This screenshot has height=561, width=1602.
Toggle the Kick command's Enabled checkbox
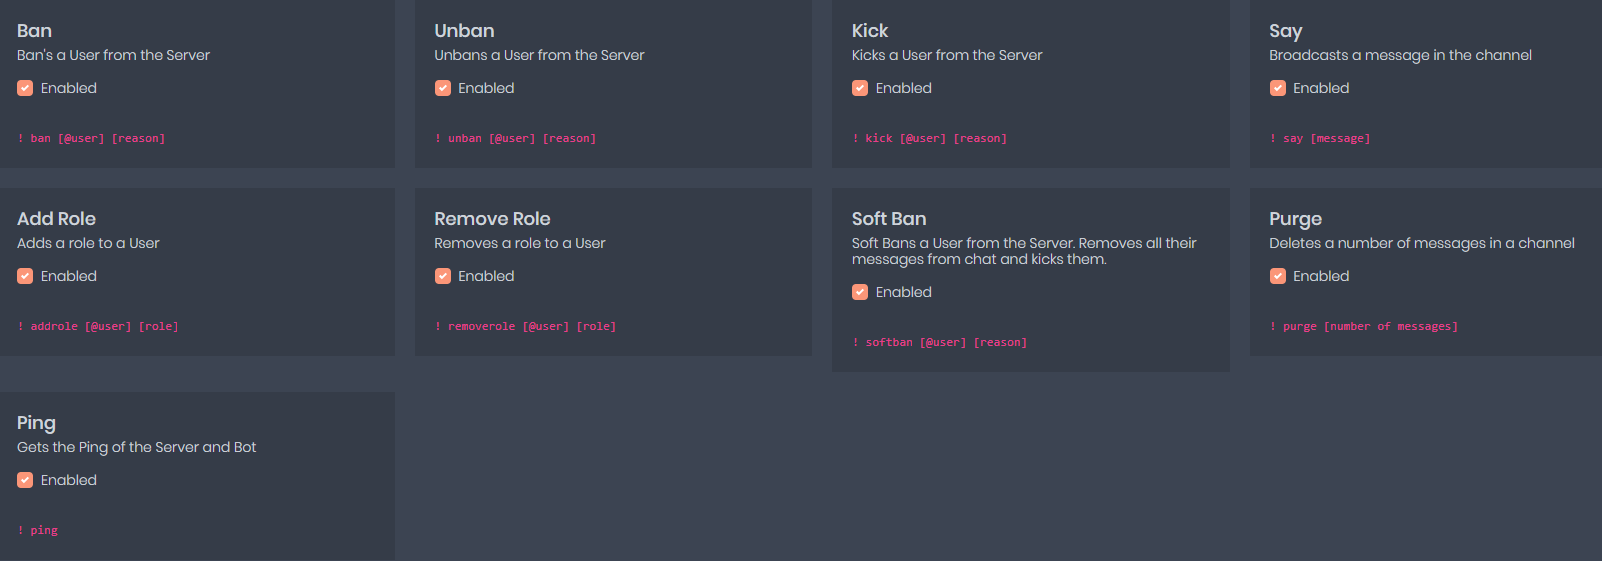point(860,88)
